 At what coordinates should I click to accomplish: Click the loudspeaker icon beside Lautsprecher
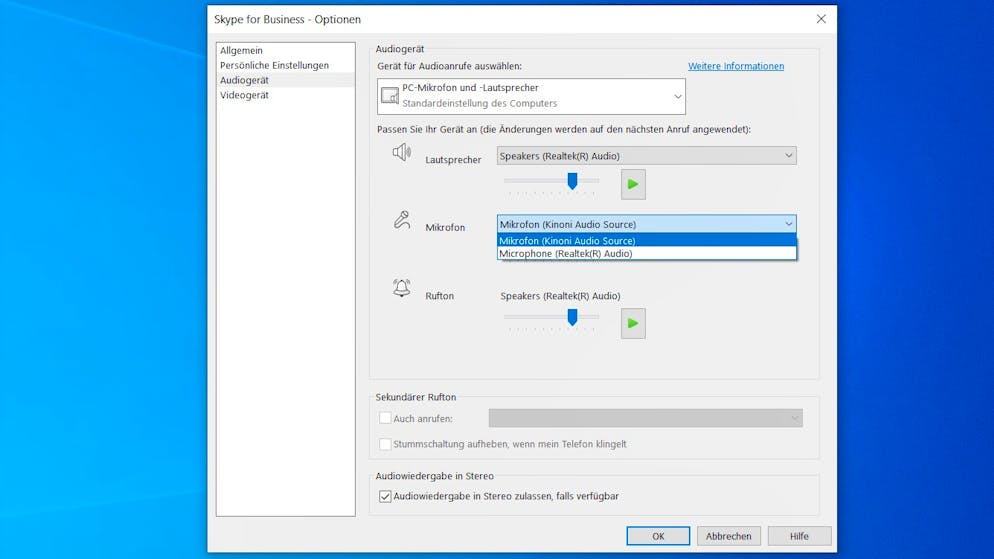(x=401, y=152)
